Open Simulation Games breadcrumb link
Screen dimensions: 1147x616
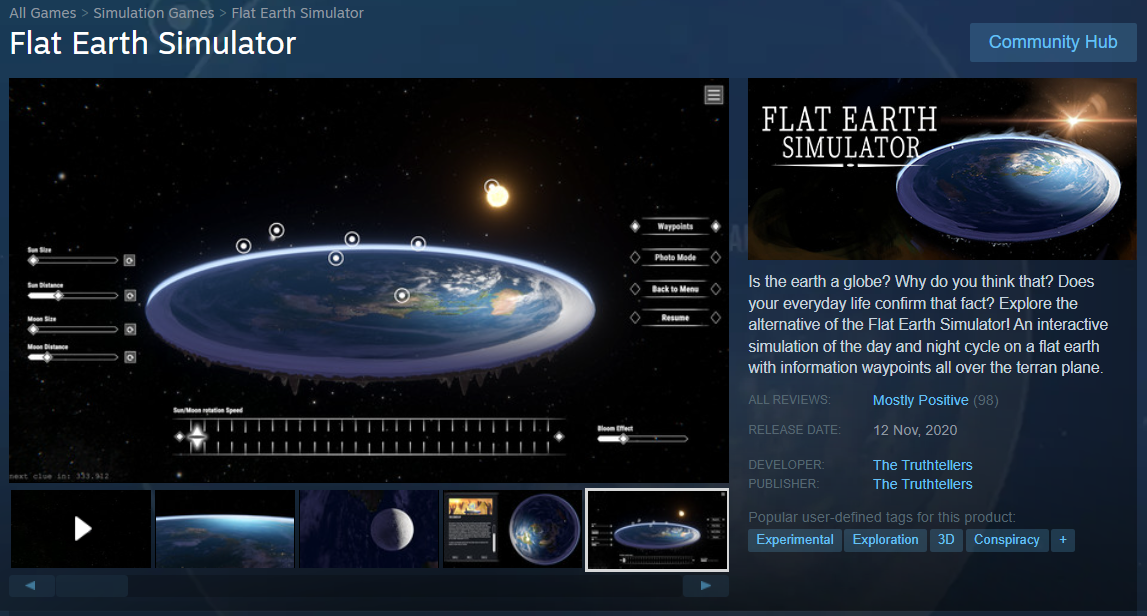tap(154, 13)
